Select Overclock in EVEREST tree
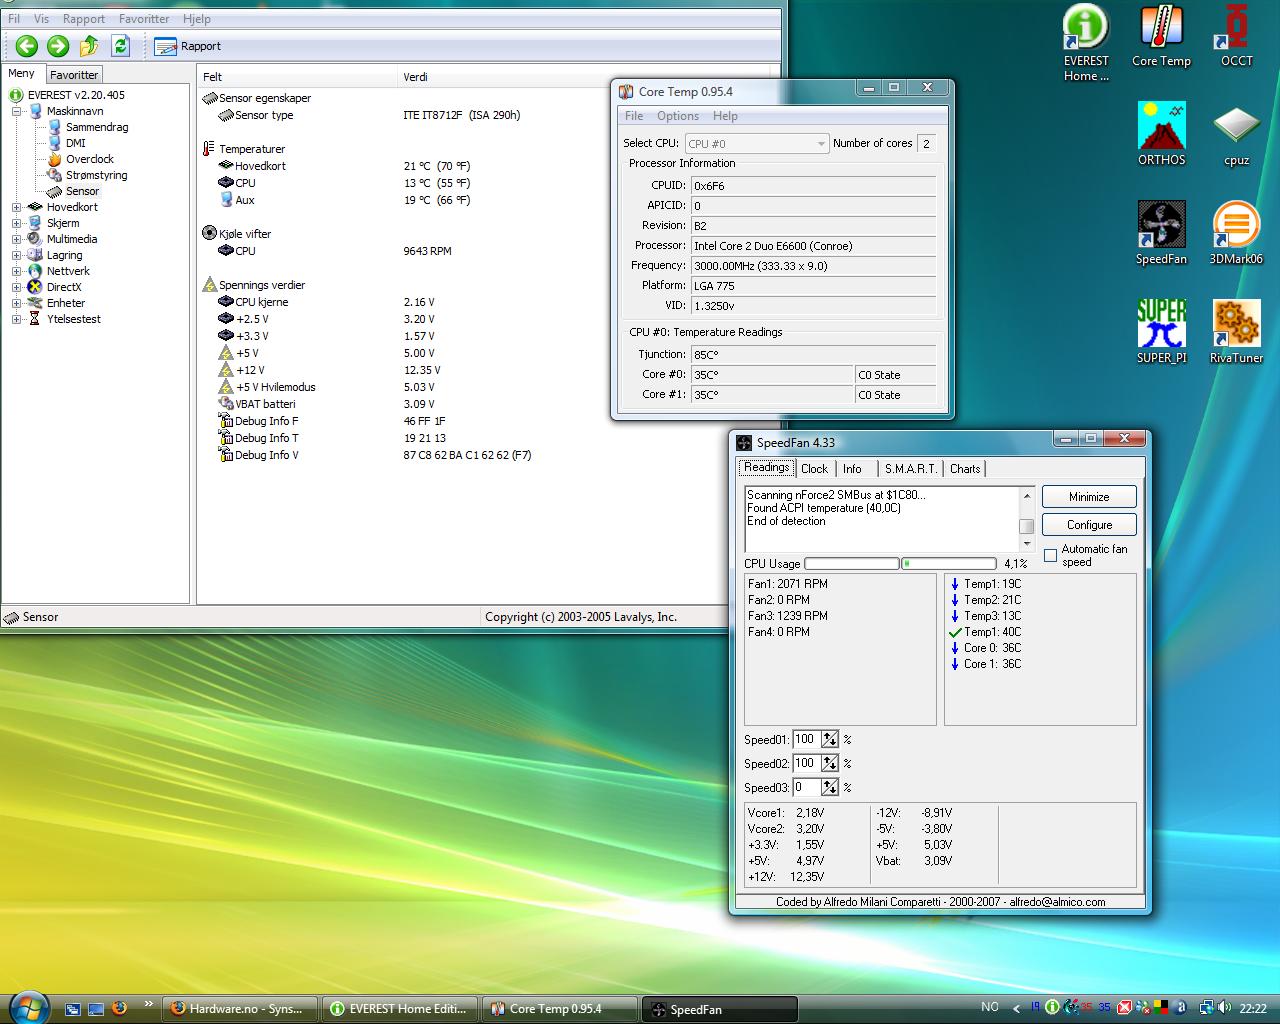Viewport: 1280px width, 1024px height. [90, 159]
